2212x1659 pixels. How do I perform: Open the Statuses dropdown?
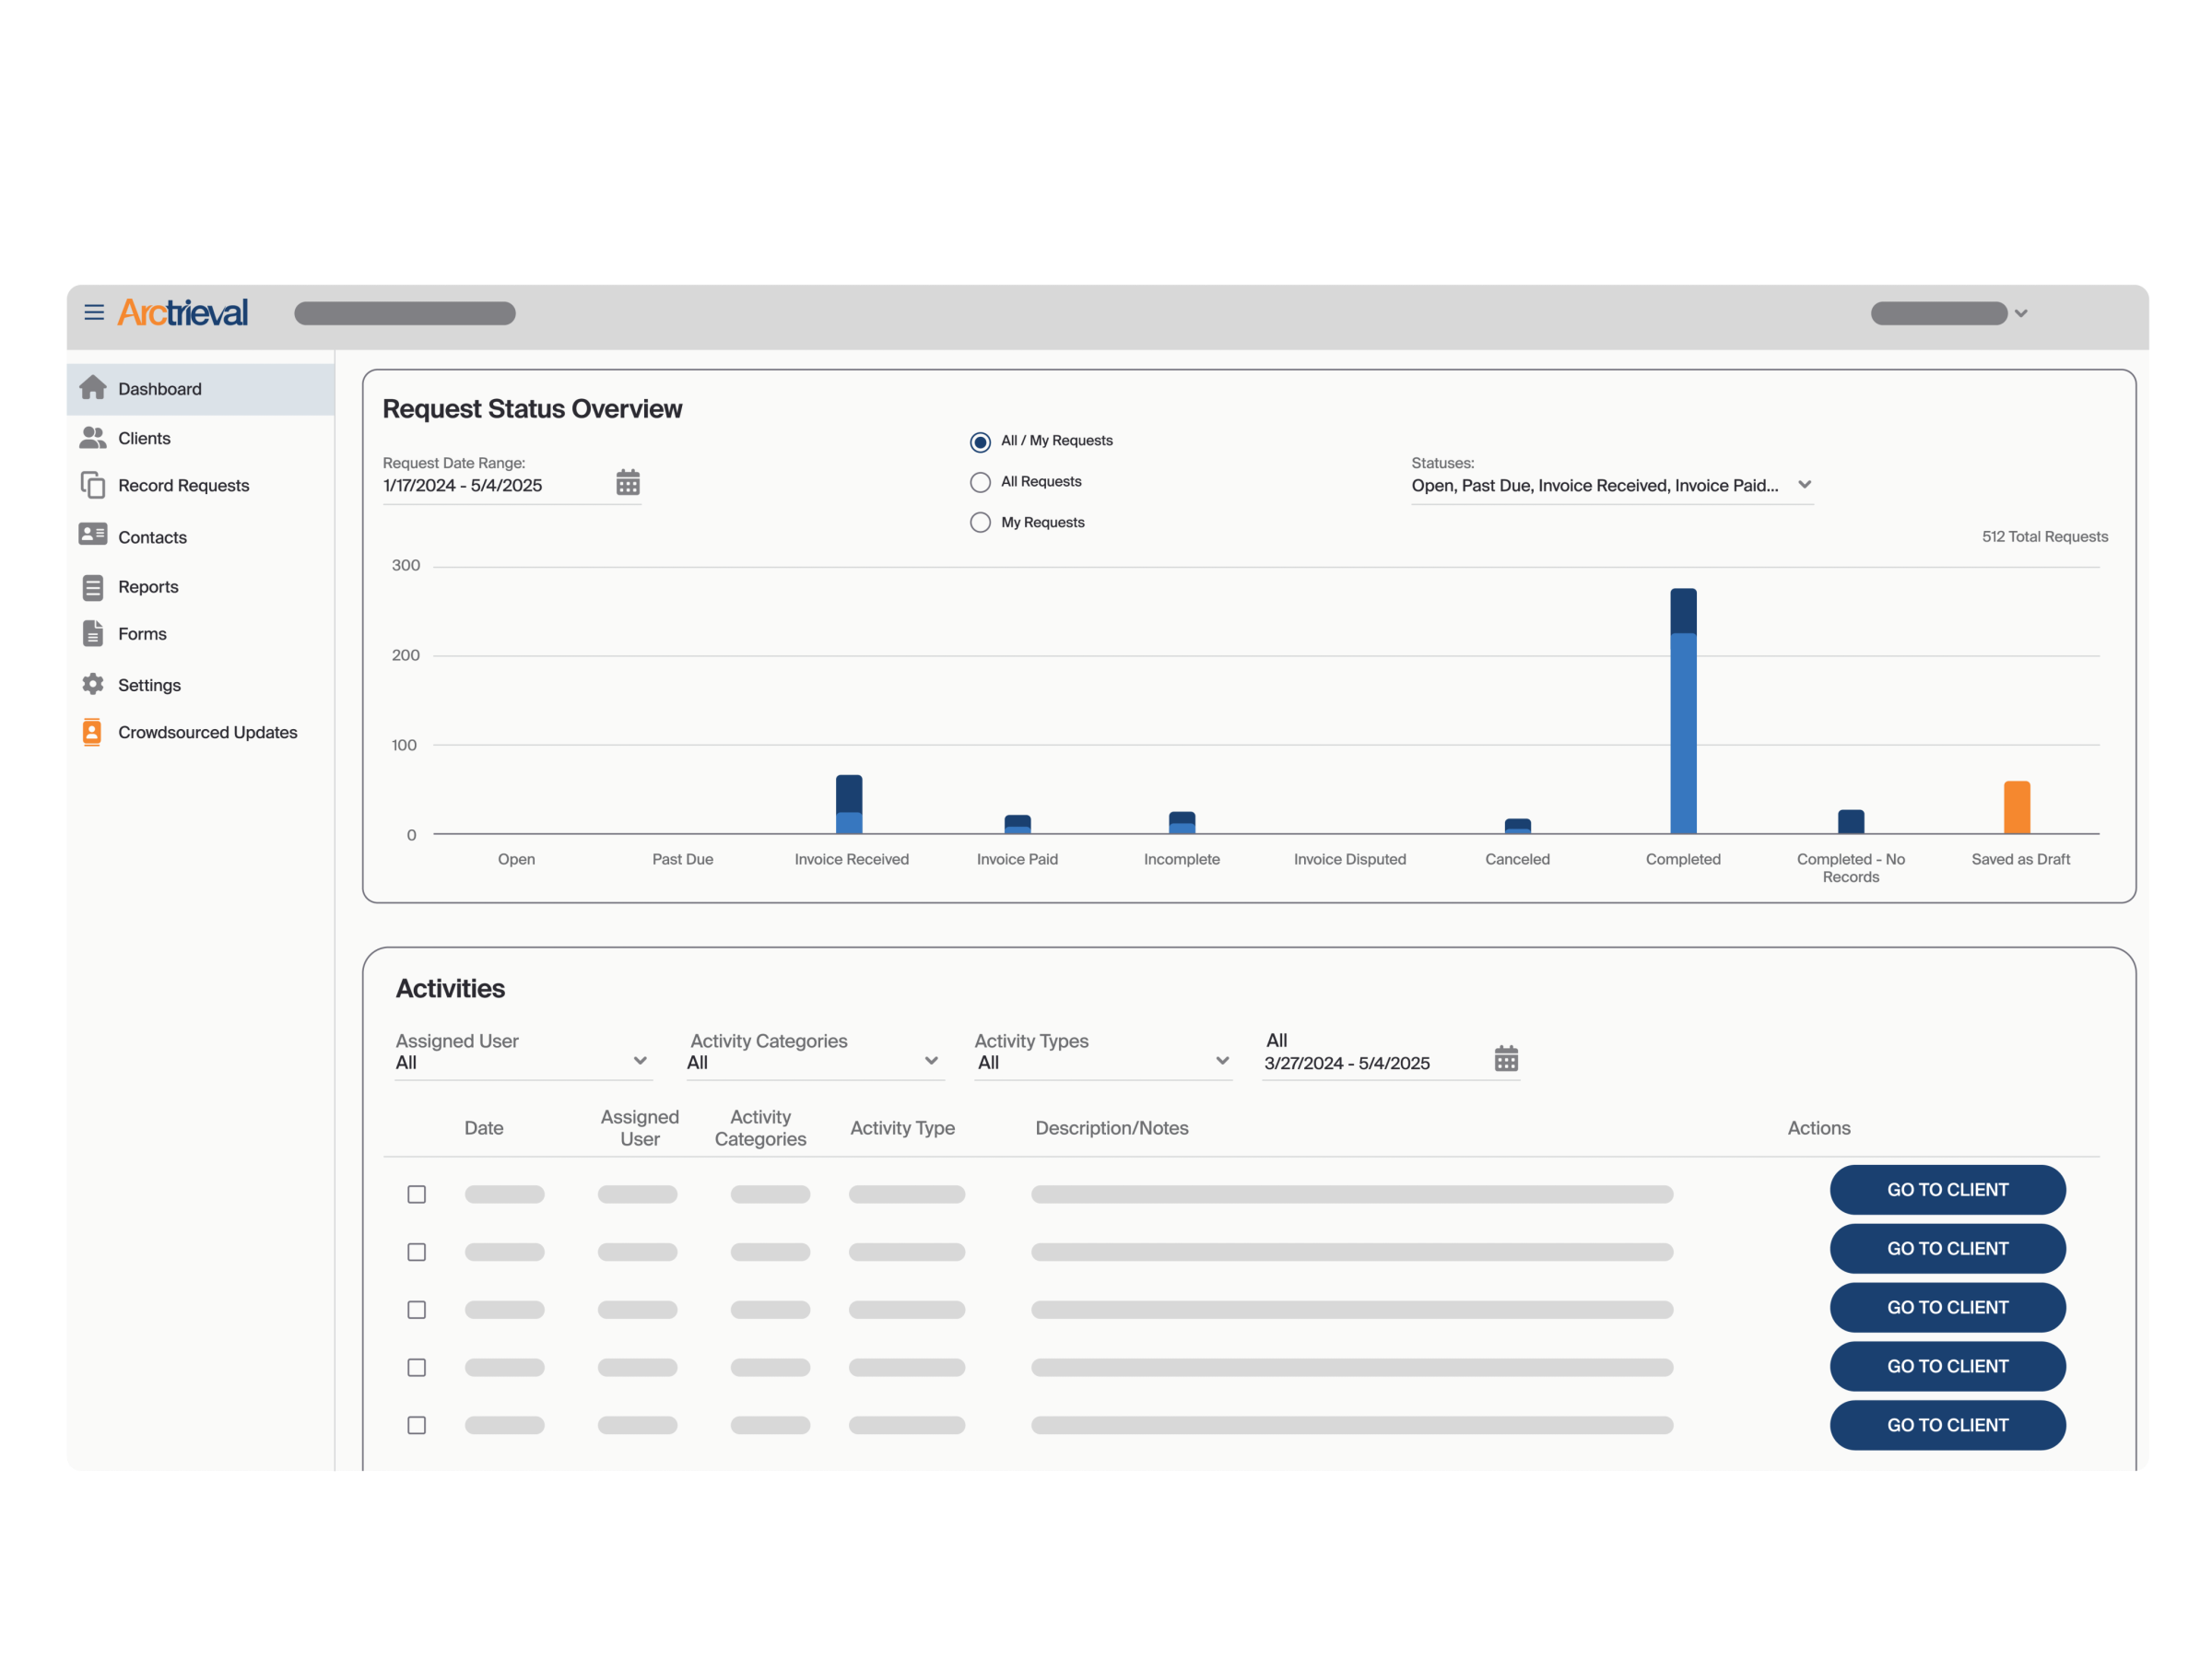(1806, 485)
